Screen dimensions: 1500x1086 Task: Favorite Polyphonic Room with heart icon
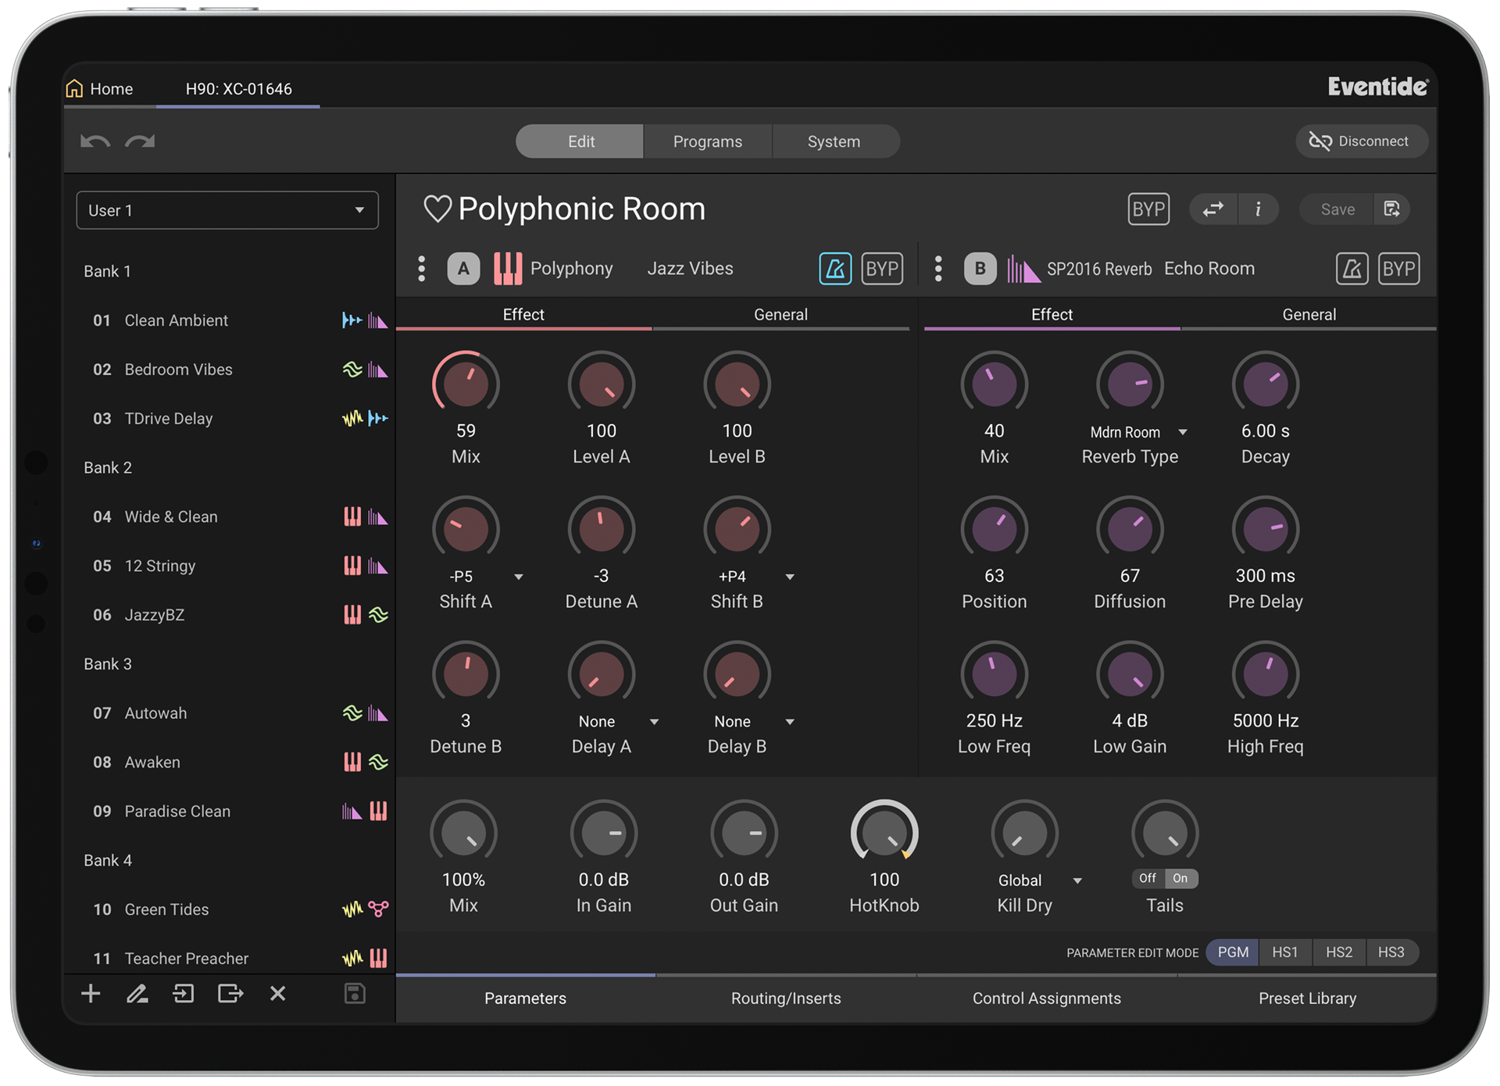(437, 209)
